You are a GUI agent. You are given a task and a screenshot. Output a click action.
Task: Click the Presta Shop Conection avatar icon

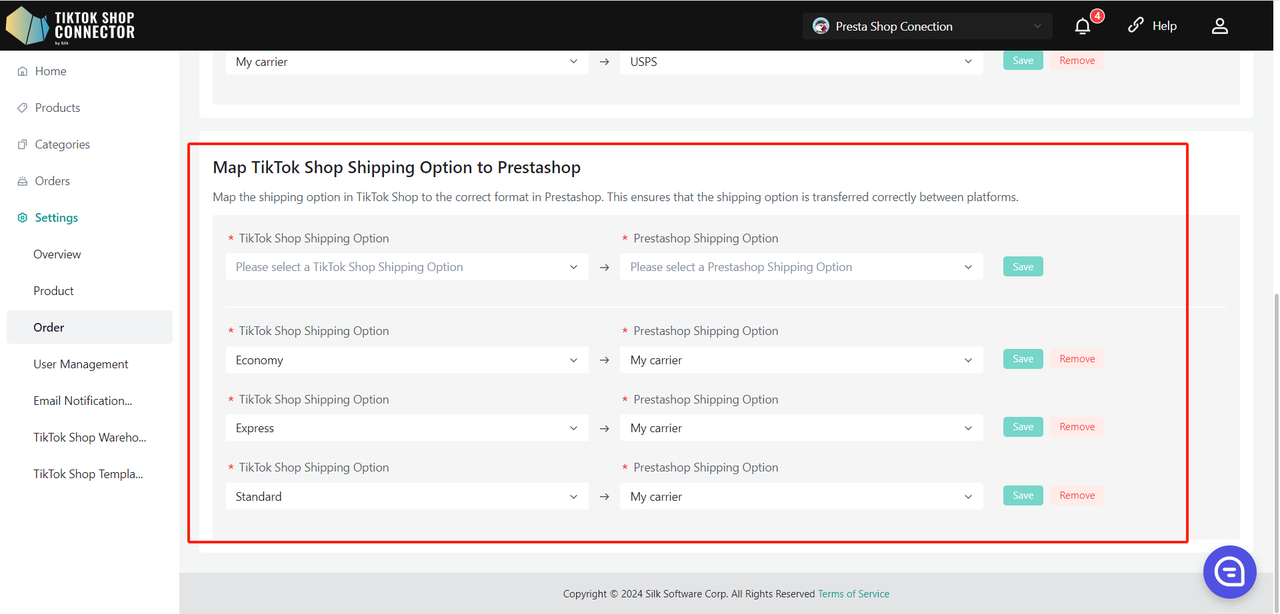coord(821,26)
